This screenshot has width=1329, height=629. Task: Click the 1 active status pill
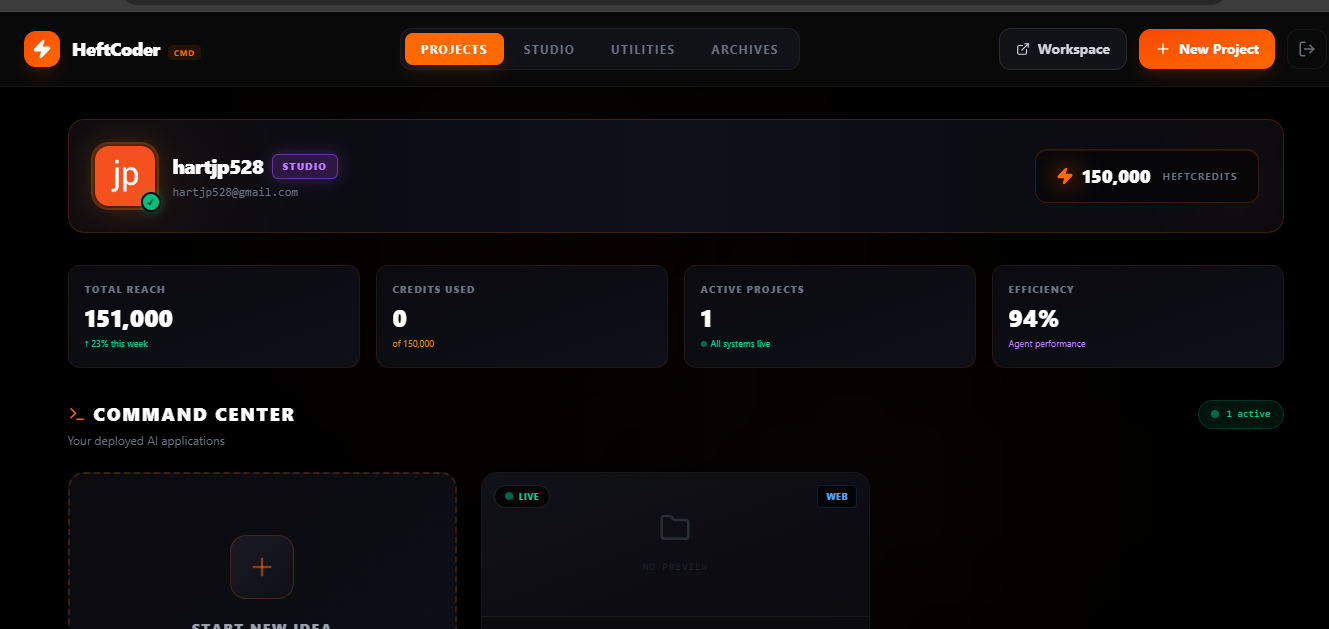click(1240, 414)
